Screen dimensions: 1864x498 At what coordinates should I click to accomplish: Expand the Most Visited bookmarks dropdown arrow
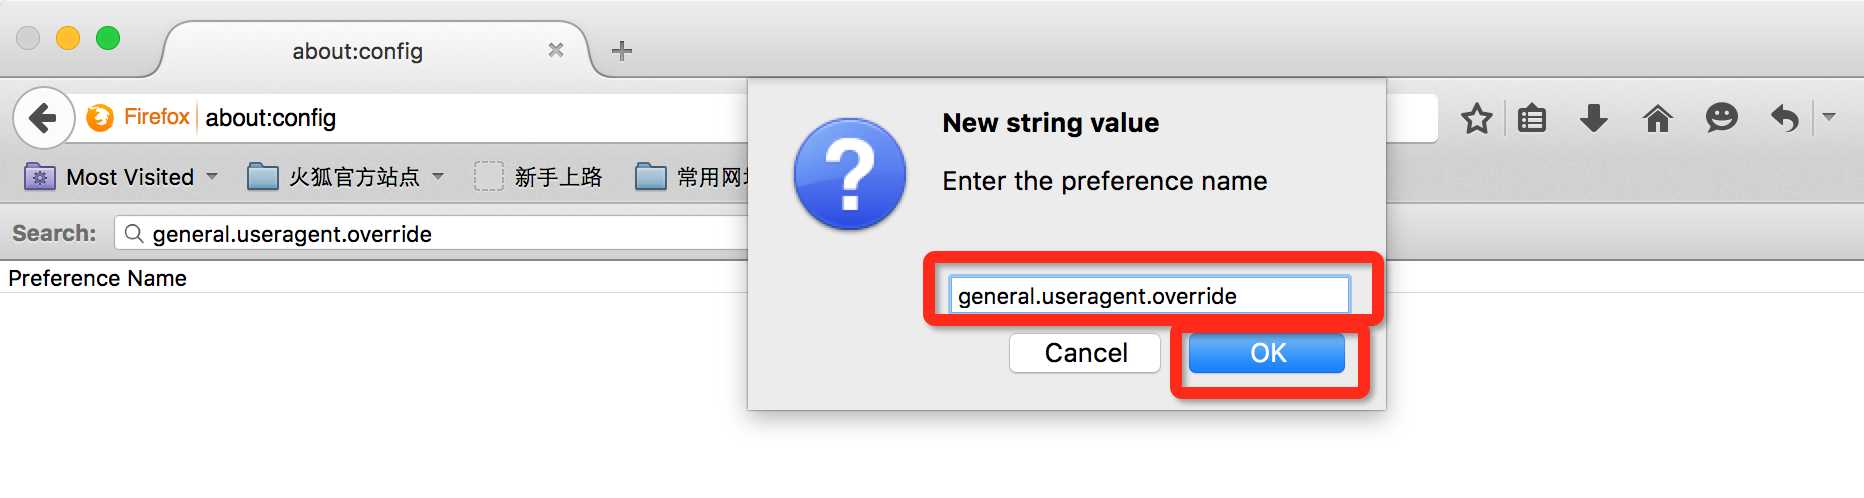pyautogui.click(x=212, y=177)
